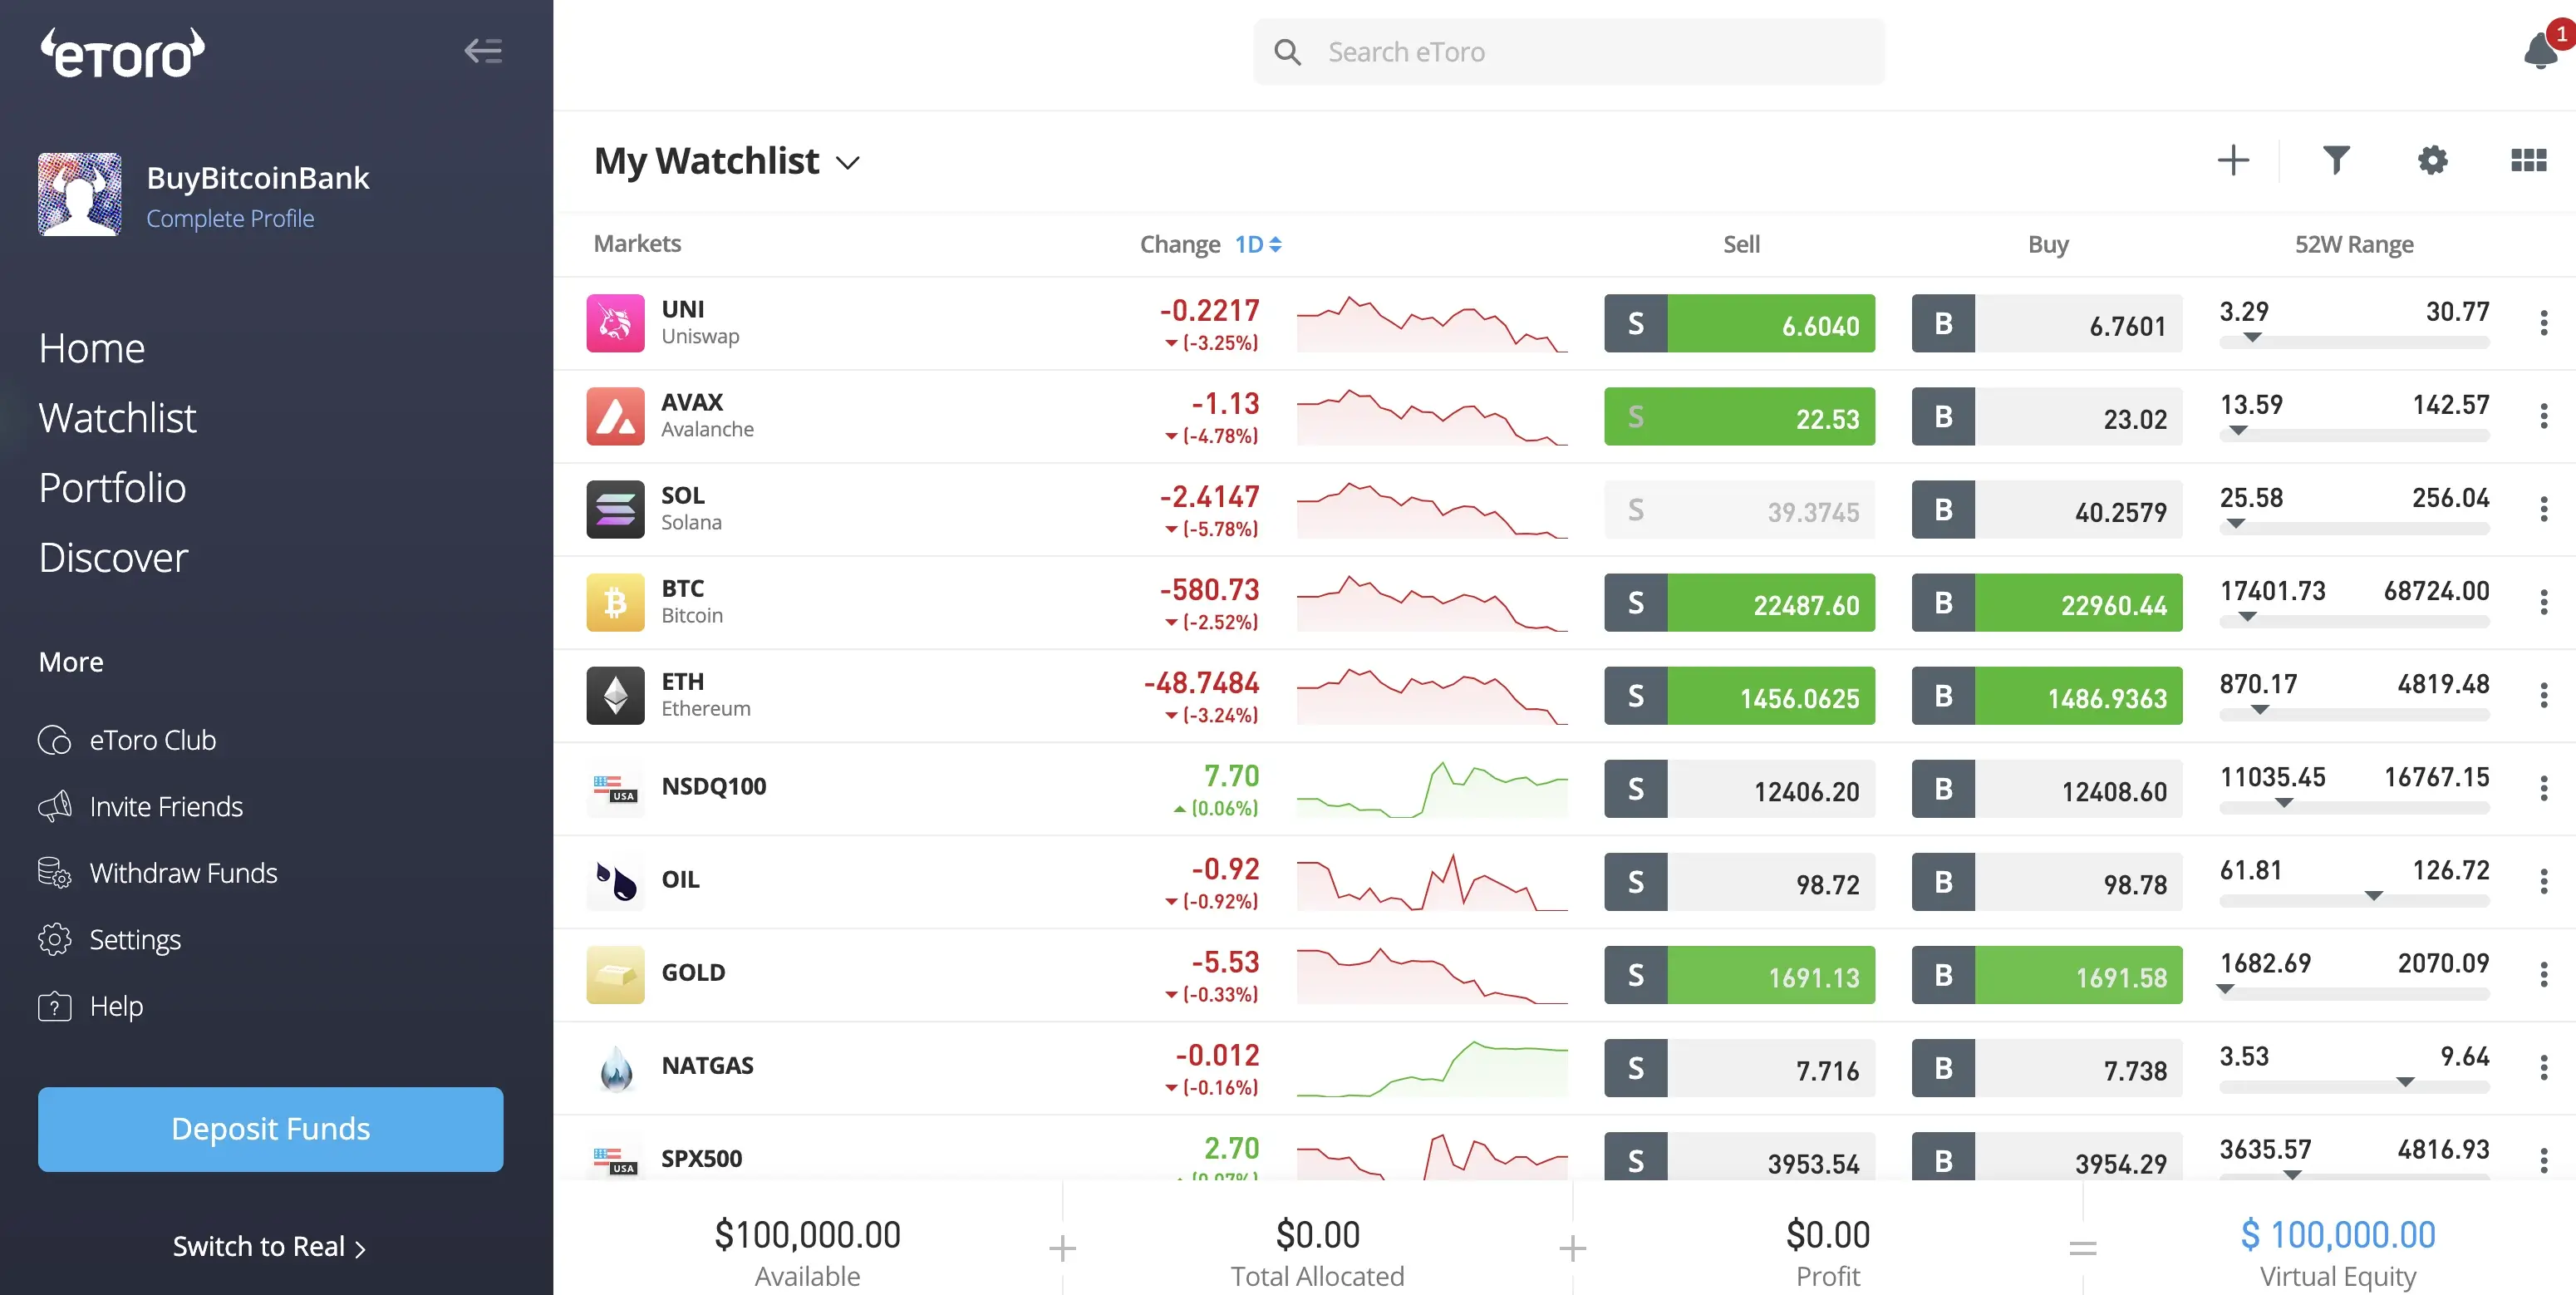2576x1295 pixels.
Task: Click the OIL 52W range bar
Action: (2354, 900)
